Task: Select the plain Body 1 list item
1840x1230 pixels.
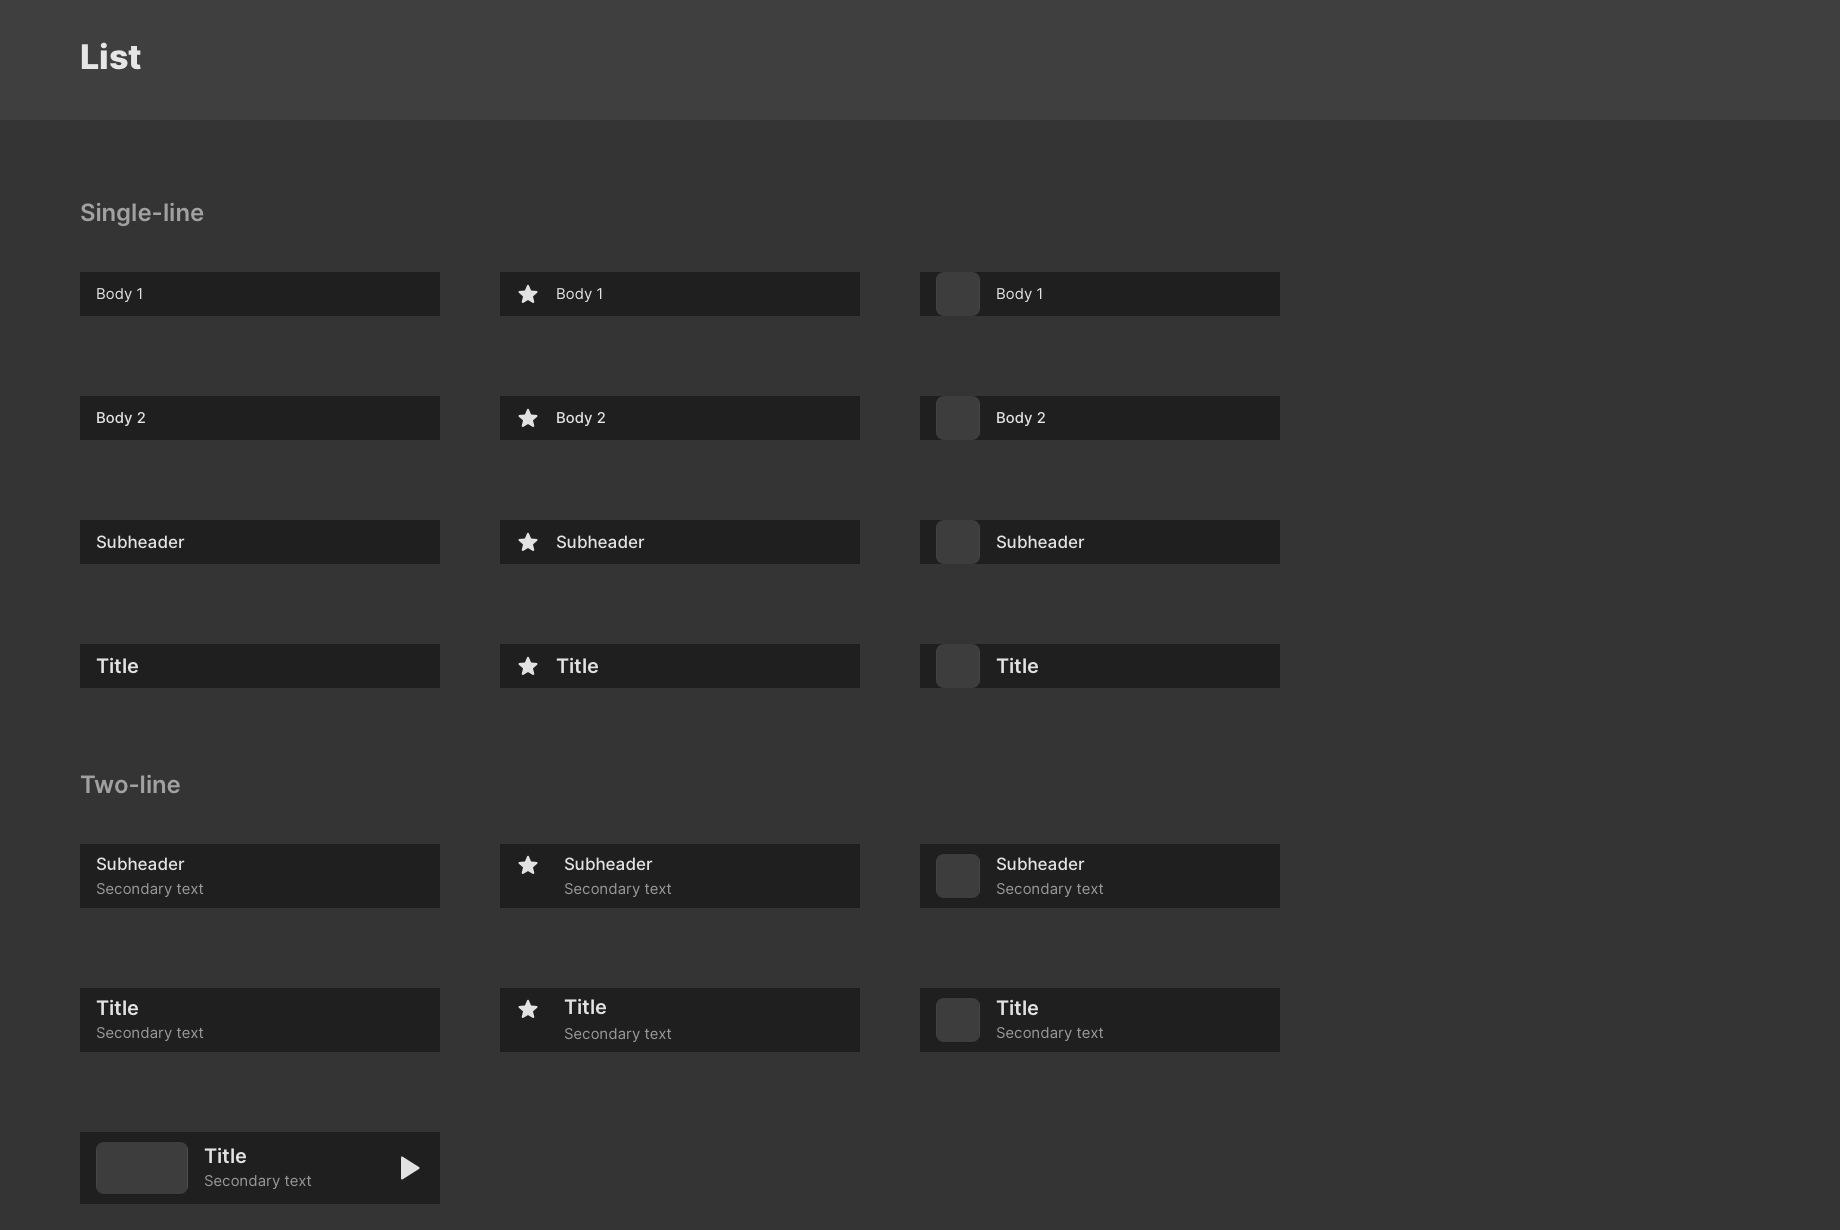Action: [260, 294]
